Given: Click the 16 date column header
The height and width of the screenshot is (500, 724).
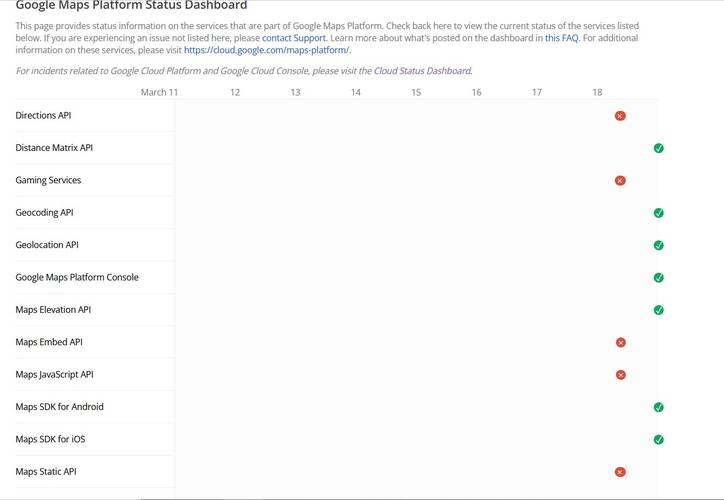Looking at the screenshot, I should pos(477,92).
